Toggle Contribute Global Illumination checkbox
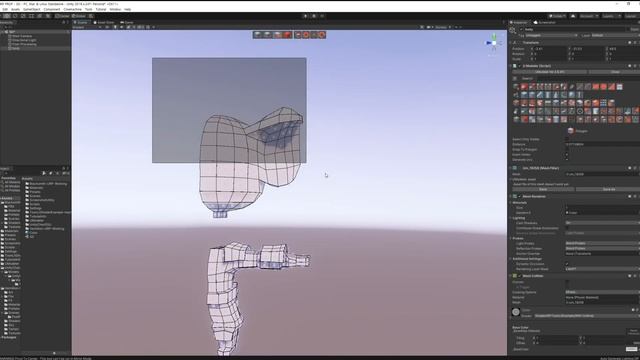 point(567,228)
